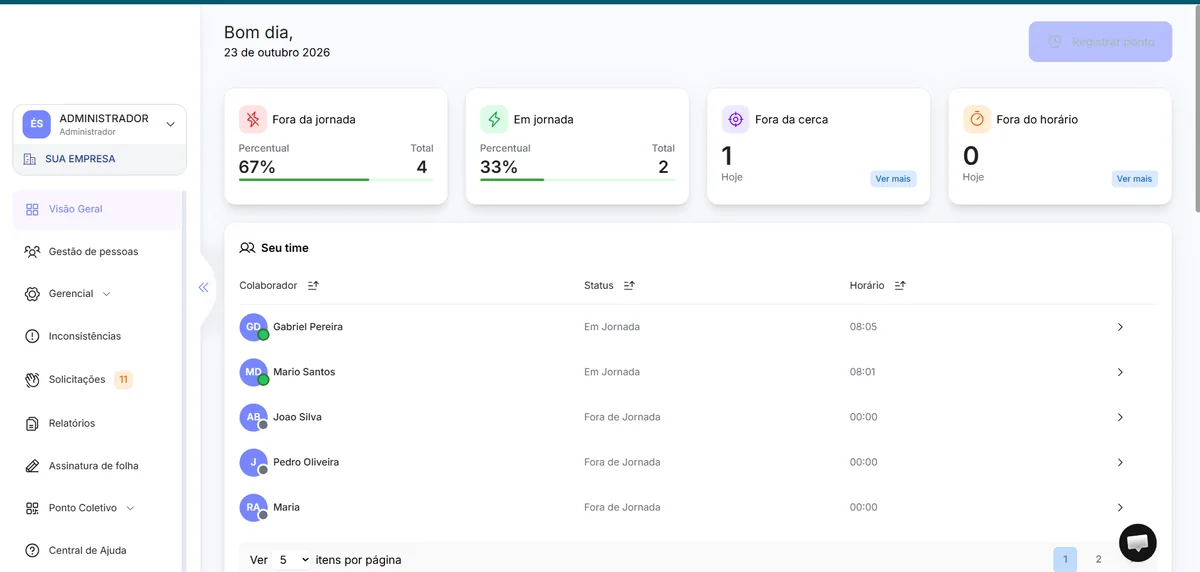
Task: Go to page 2 of team list
Action: [x=1098, y=560]
